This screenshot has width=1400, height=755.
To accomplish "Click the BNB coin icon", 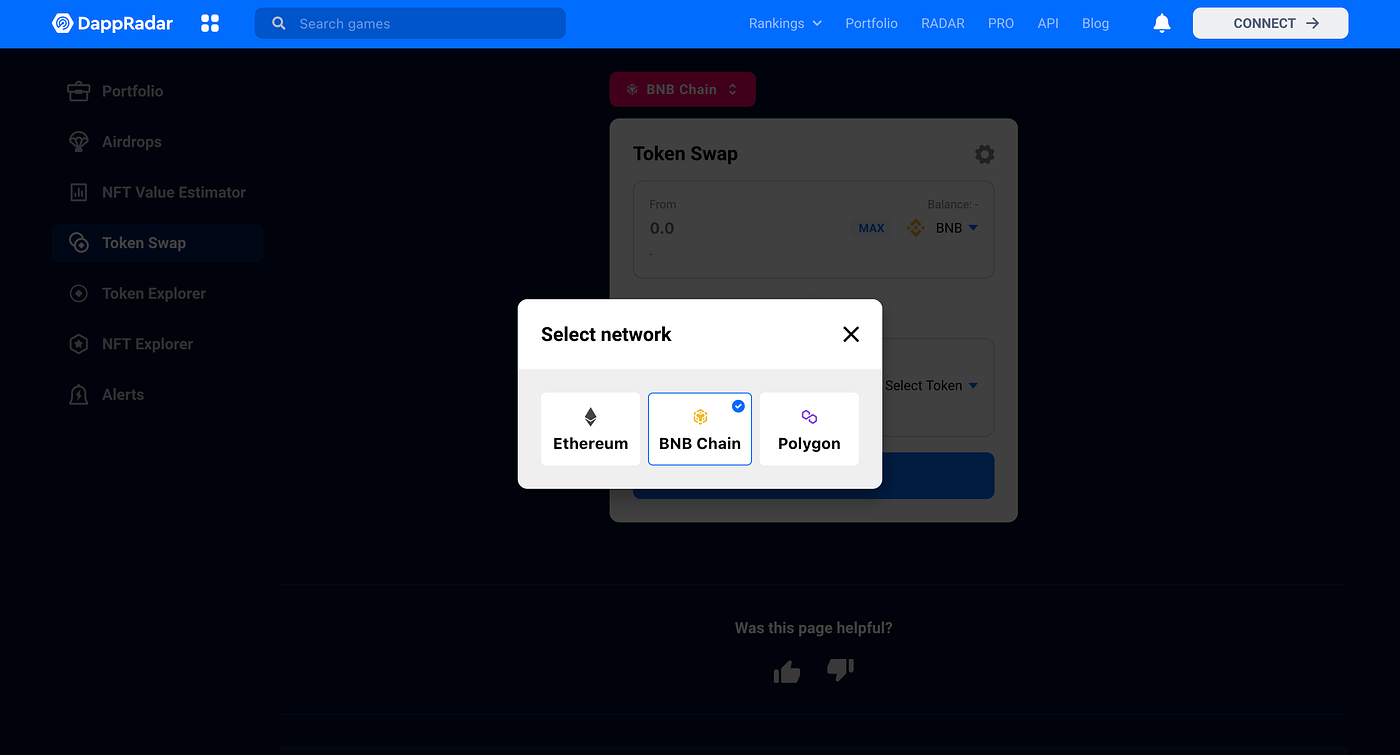I will point(916,228).
